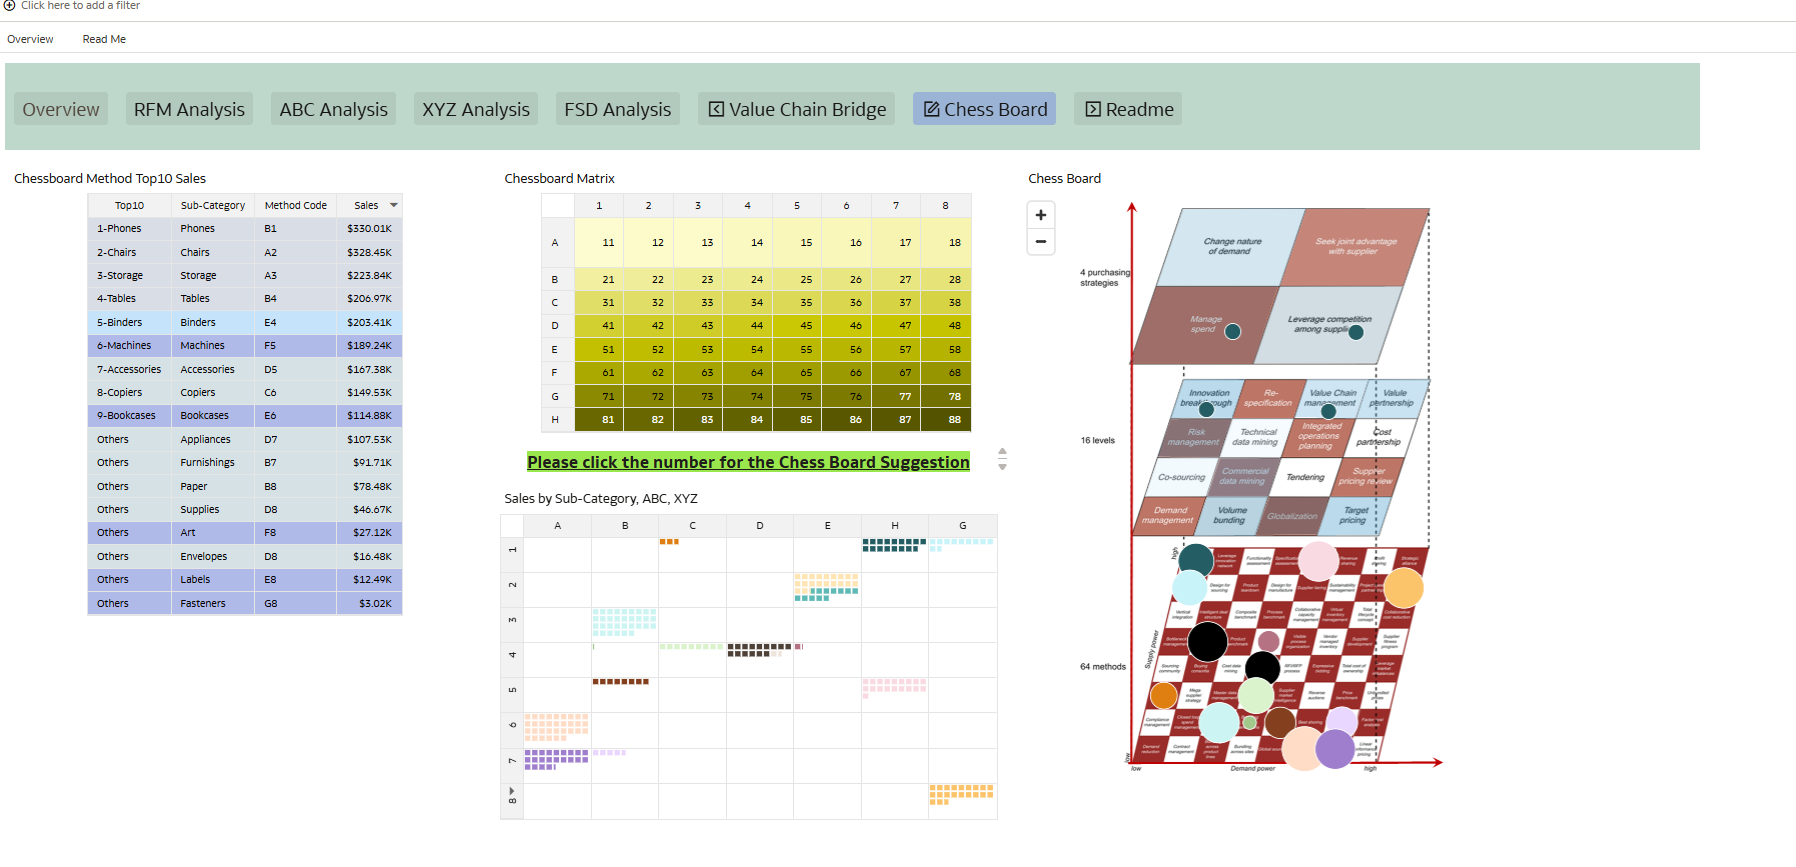
Task: Select the dark squares in column D row 4
Action: (760, 650)
